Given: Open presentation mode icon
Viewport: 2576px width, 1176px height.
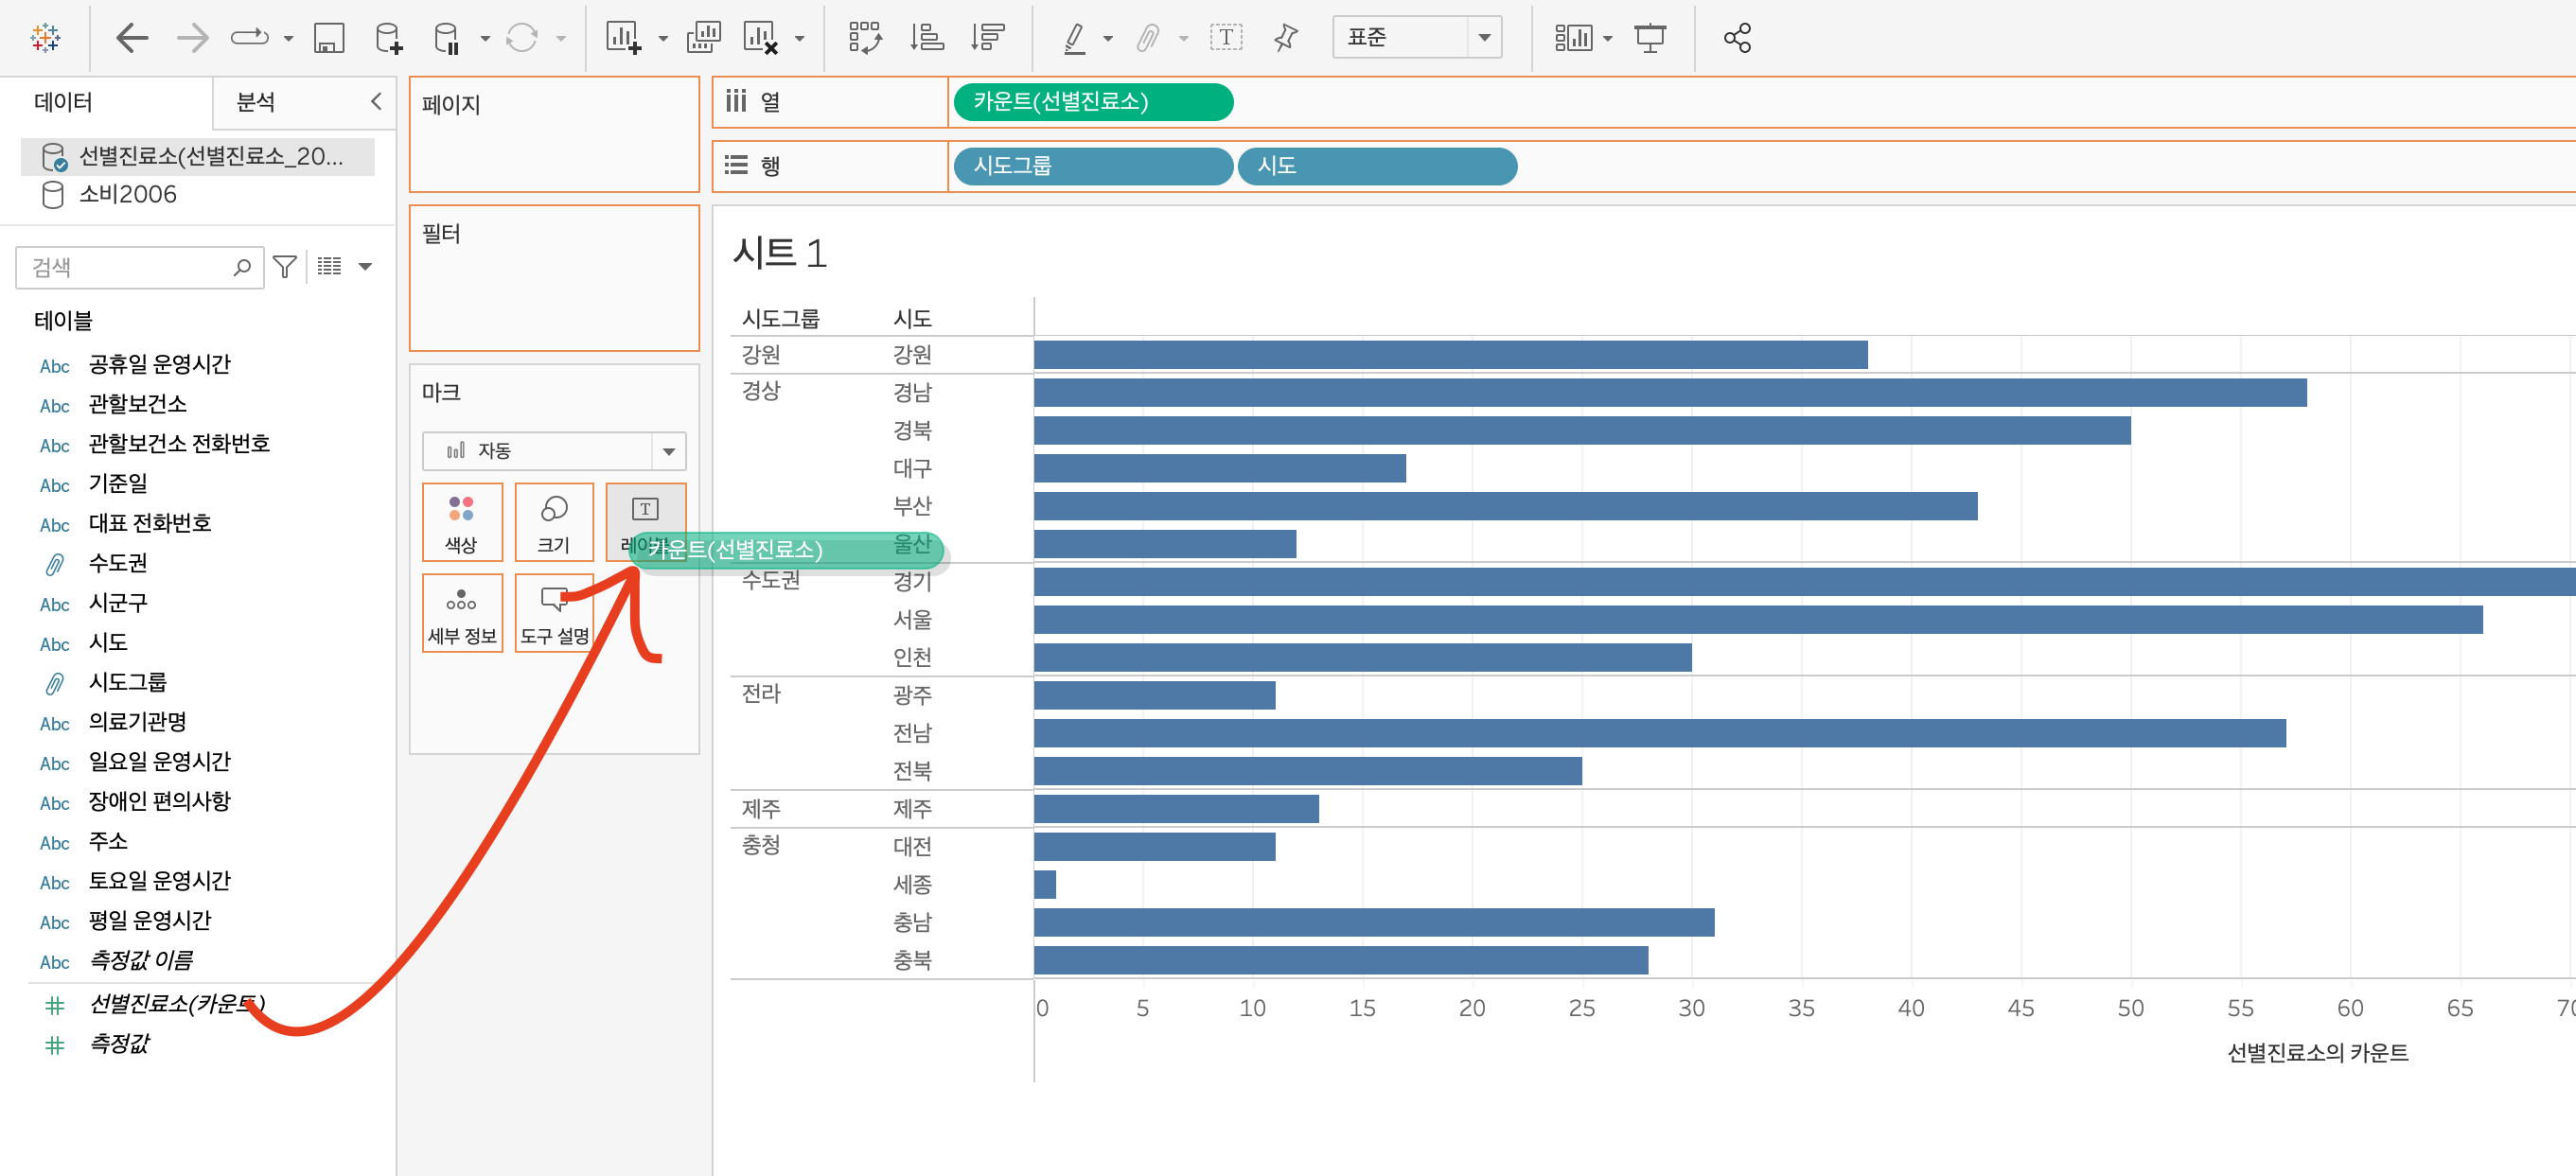Looking at the screenshot, I should (1650, 38).
